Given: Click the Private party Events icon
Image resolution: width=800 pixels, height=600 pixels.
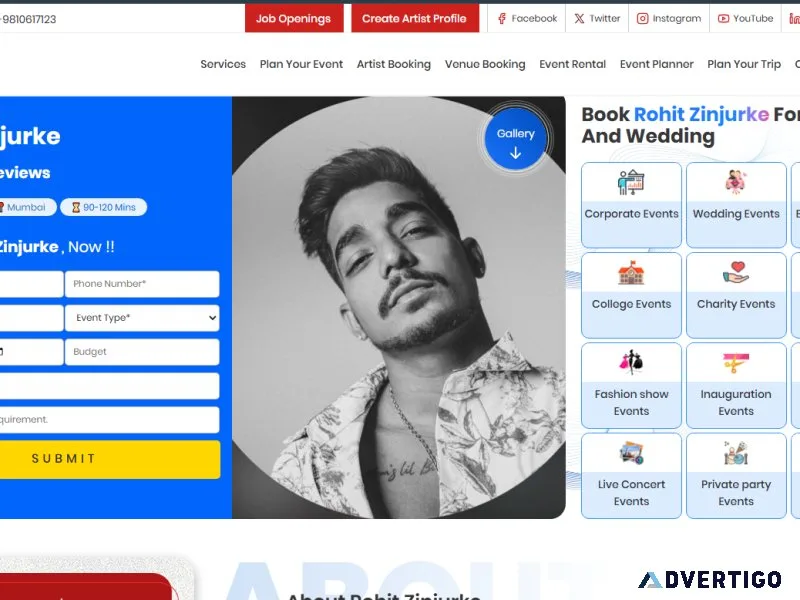Looking at the screenshot, I should [x=736, y=453].
